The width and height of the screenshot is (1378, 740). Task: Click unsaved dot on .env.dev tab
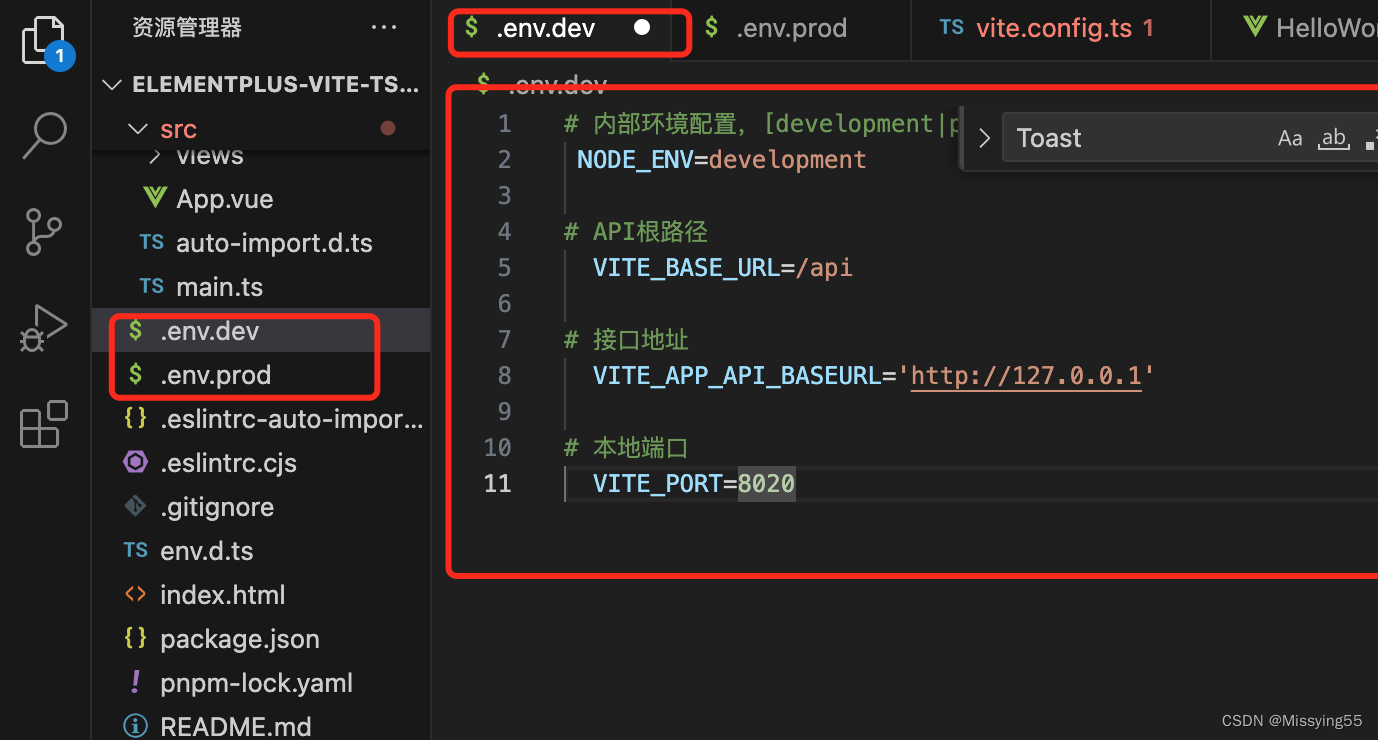click(x=642, y=28)
